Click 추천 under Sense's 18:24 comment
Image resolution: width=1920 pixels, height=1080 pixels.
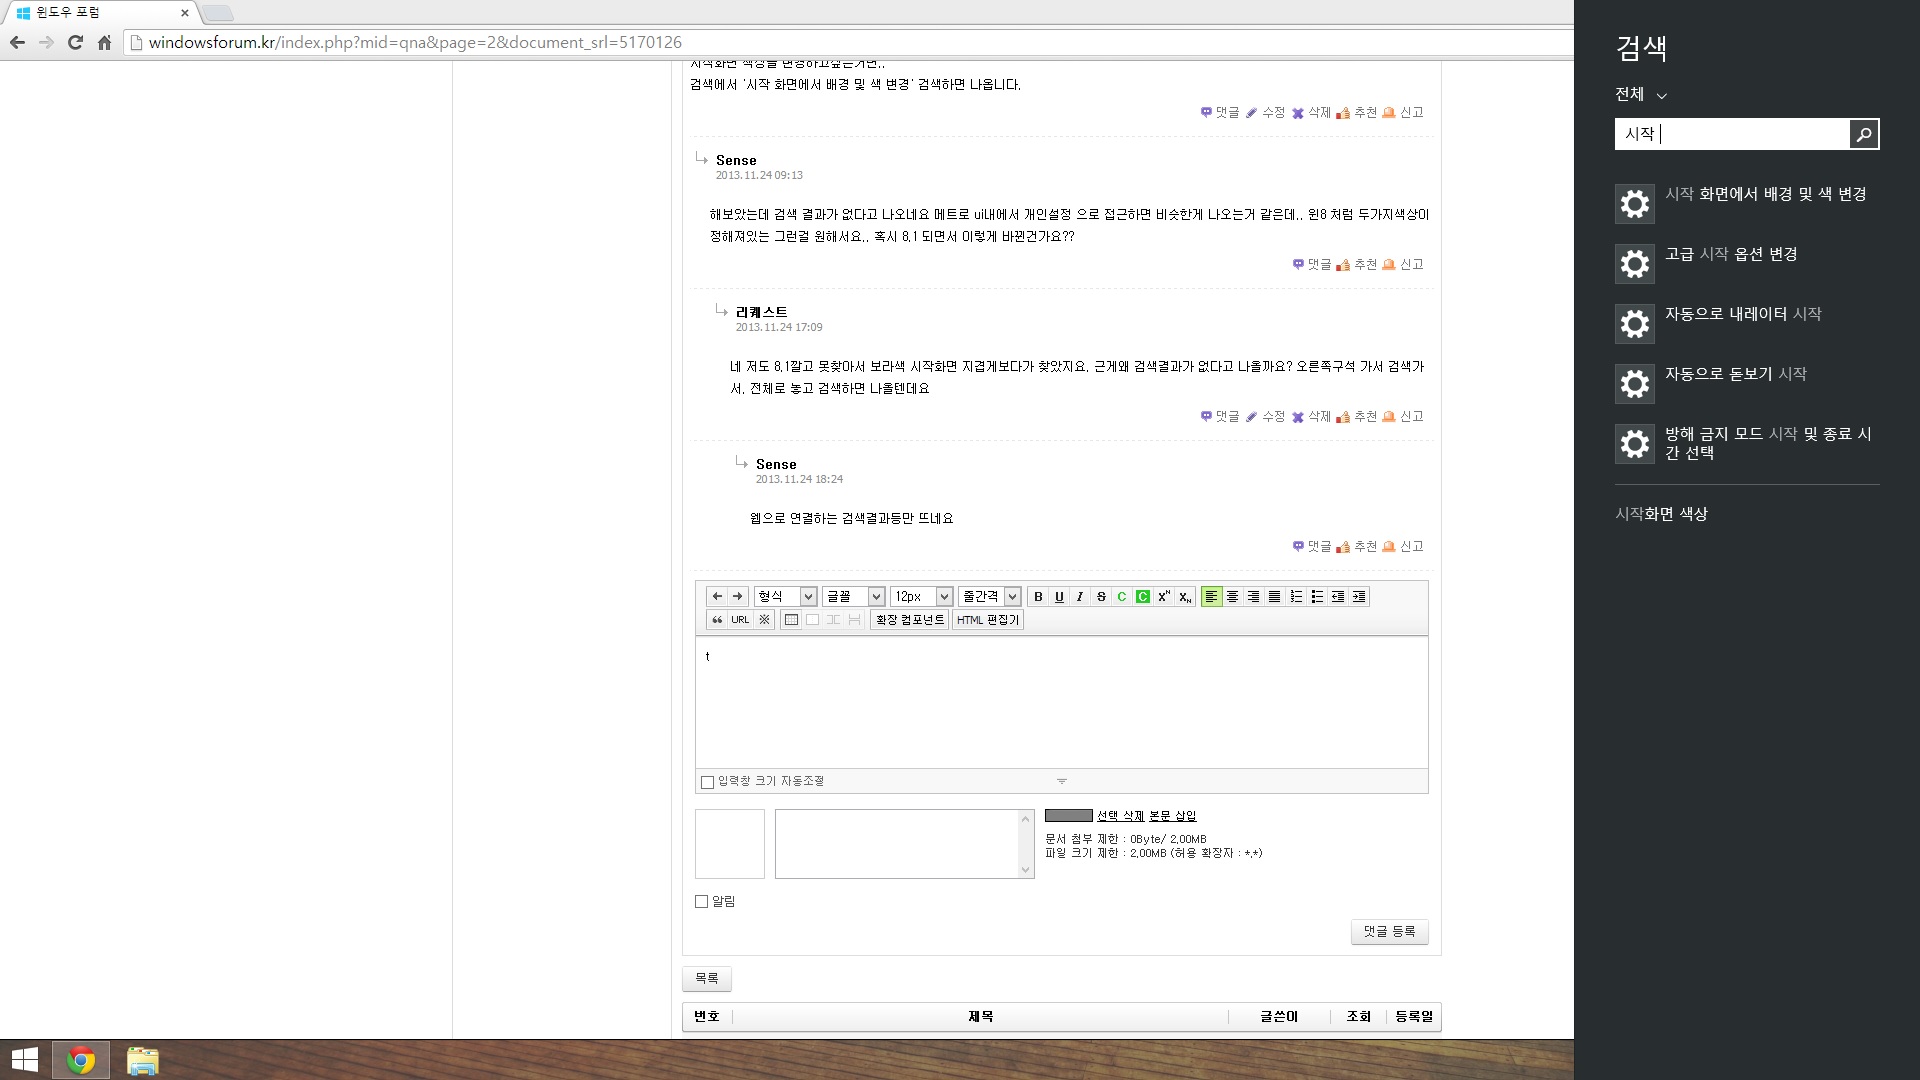pyautogui.click(x=1357, y=547)
